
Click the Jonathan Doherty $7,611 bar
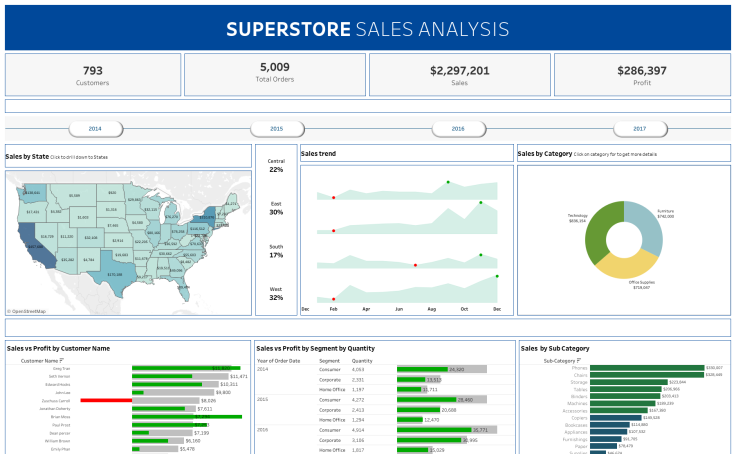pyautogui.click(x=164, y=408)
